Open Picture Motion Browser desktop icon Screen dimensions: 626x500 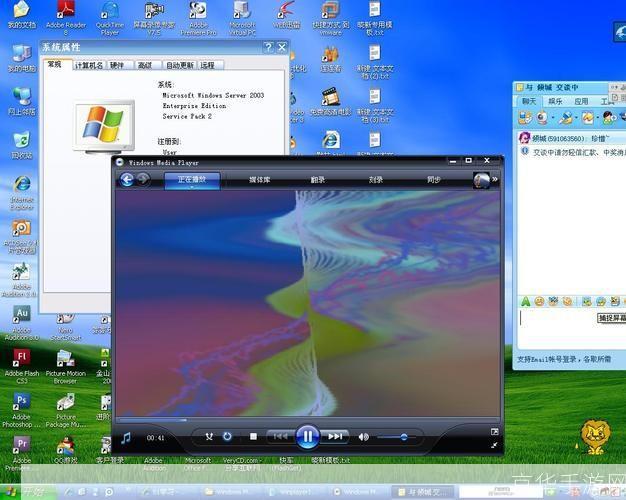coord(65,367)
